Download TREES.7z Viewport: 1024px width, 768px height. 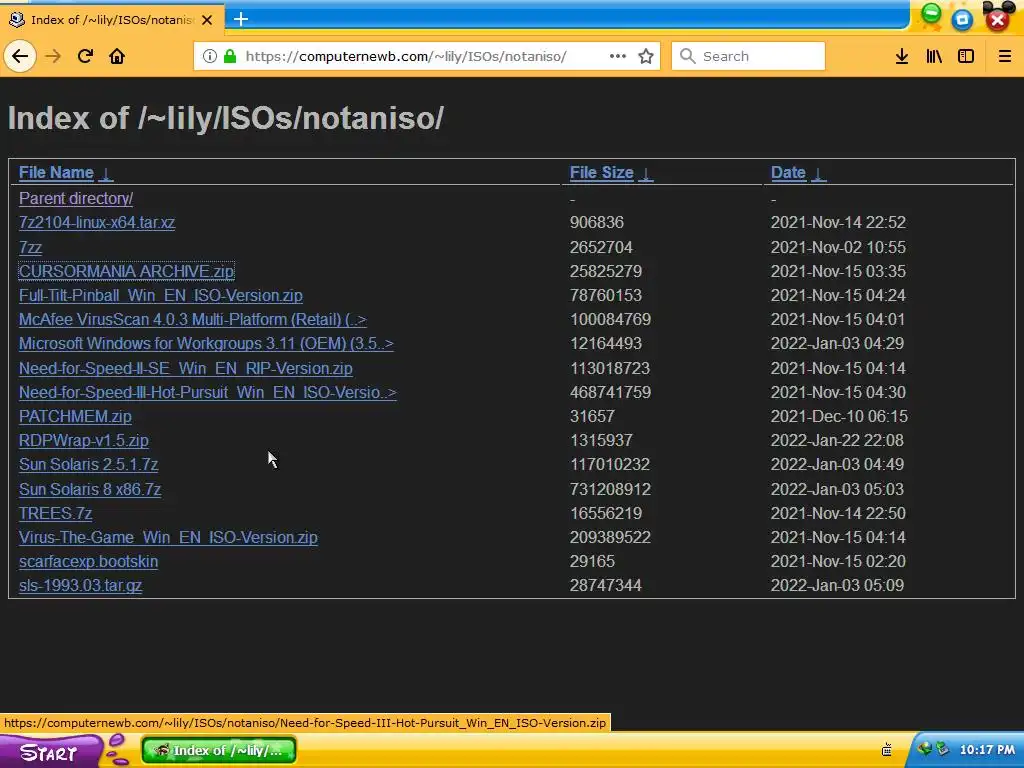pos(56,513)
